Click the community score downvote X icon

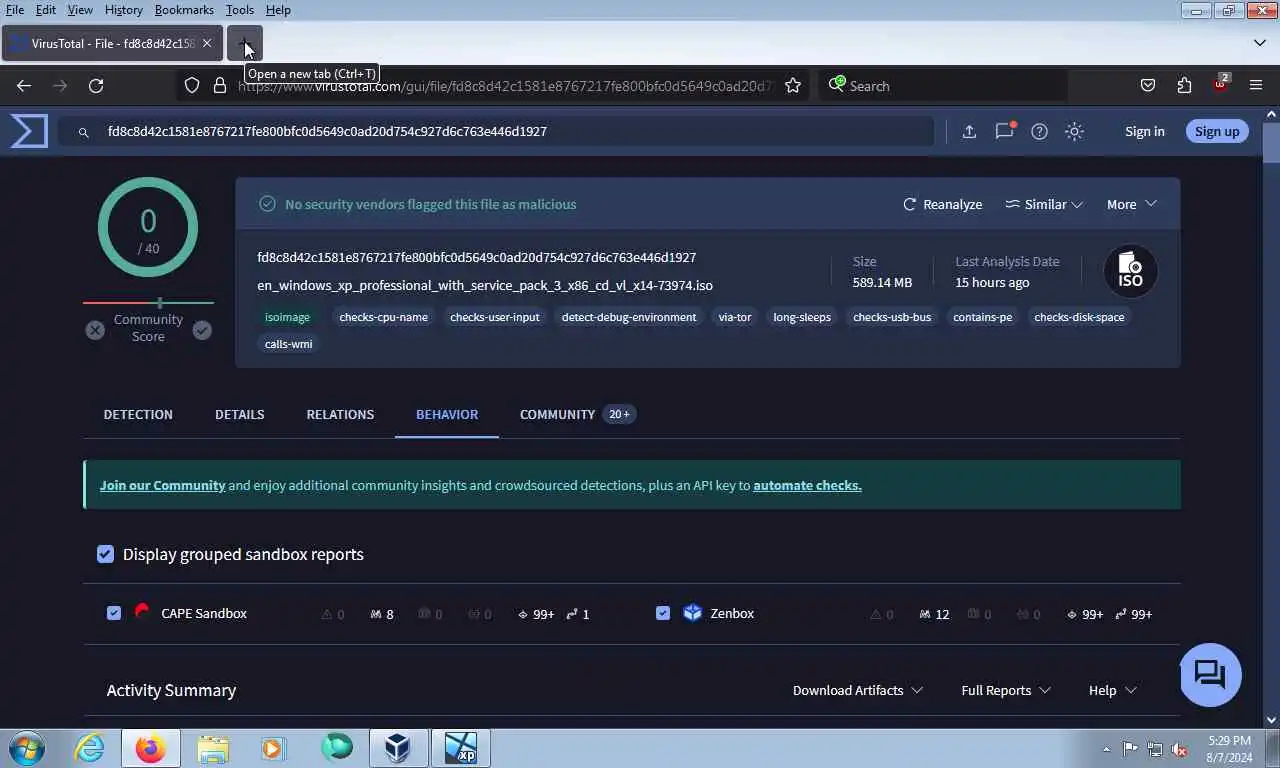tap(95, 330)
